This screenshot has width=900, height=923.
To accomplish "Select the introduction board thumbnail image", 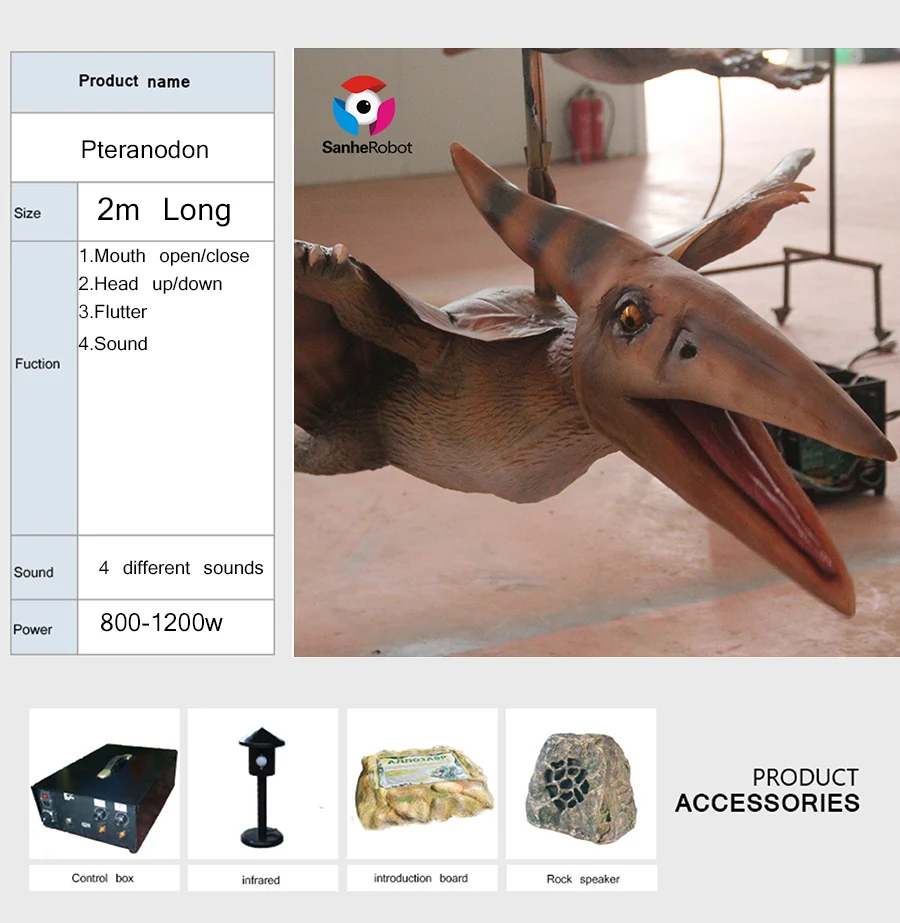I will point(422,783).
